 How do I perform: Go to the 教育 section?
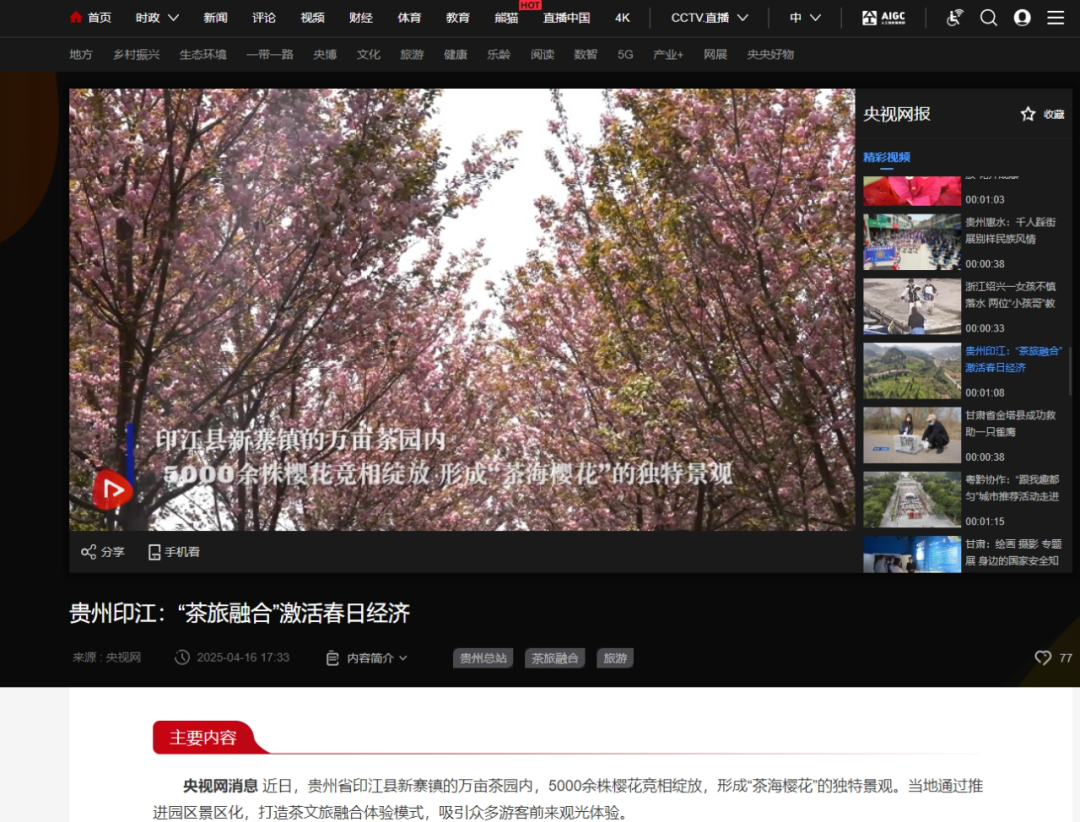457,18
